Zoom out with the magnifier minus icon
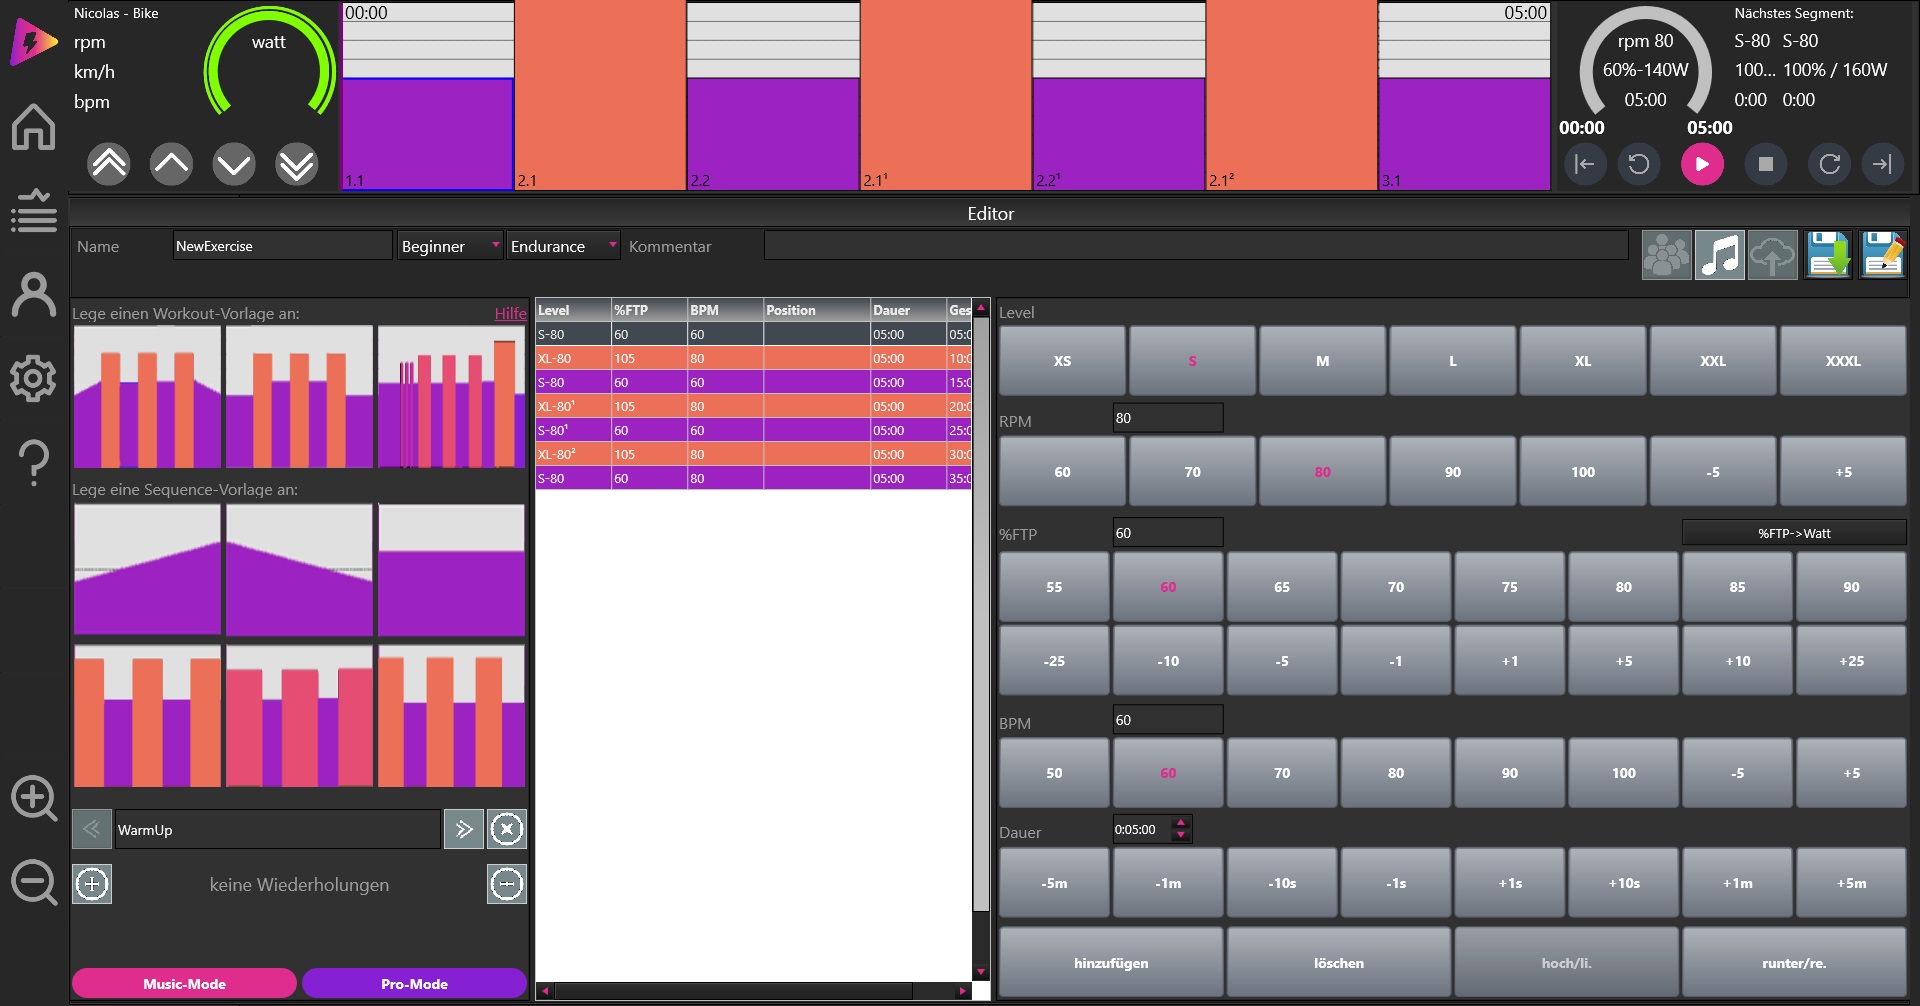 pos(33,883)
